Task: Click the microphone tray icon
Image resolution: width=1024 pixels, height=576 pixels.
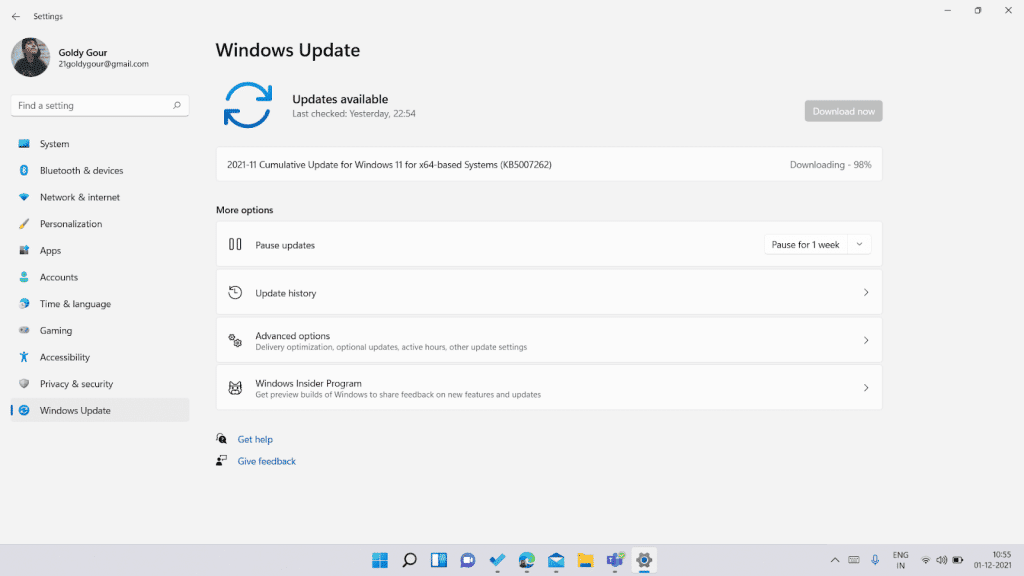Action: click(875, 560)
